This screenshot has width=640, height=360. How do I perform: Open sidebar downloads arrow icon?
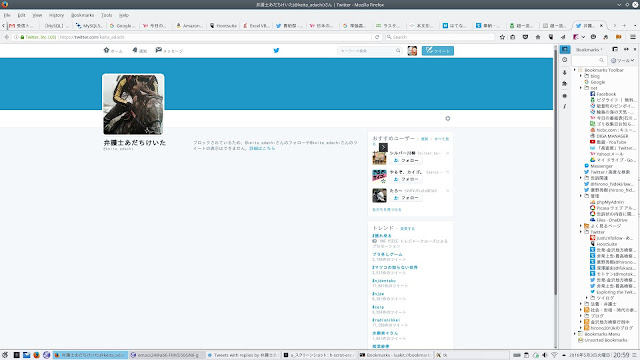(564, 72)
